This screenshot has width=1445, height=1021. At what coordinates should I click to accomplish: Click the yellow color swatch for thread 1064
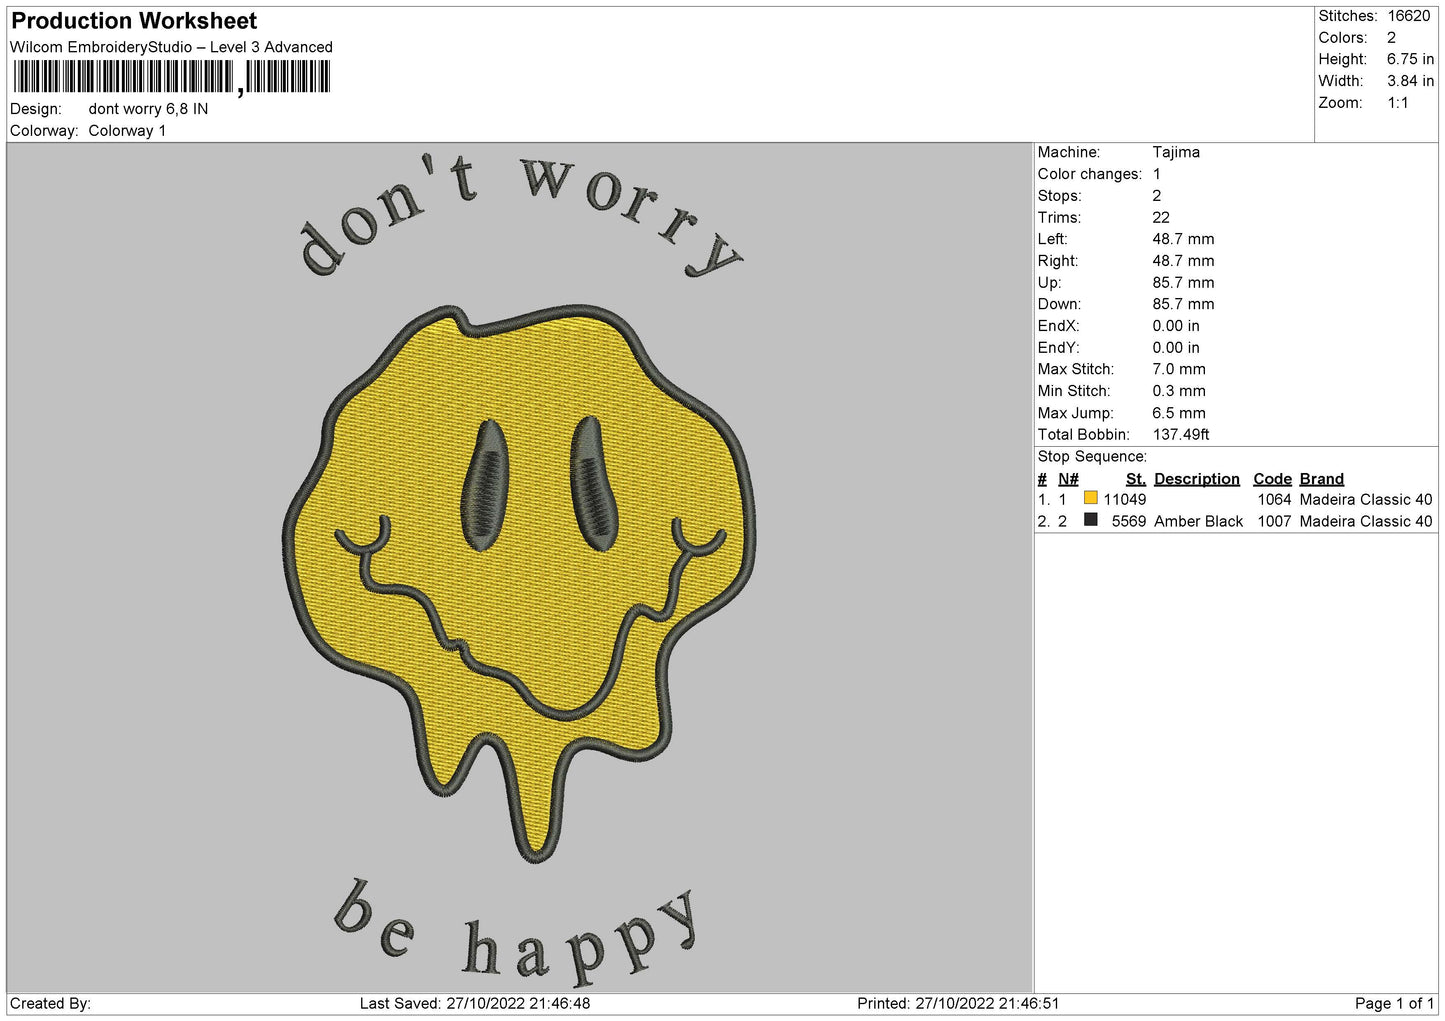coord(1090,498)
